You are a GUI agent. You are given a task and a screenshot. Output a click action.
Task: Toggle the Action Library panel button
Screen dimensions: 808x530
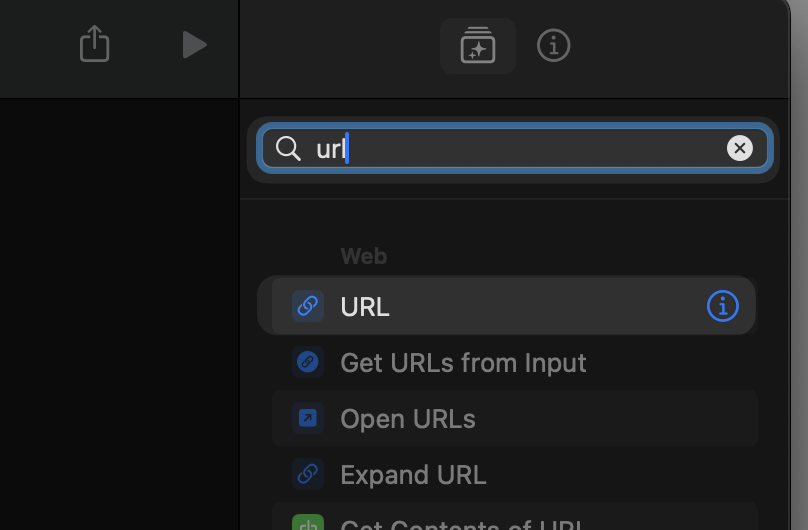coord(478,45)
